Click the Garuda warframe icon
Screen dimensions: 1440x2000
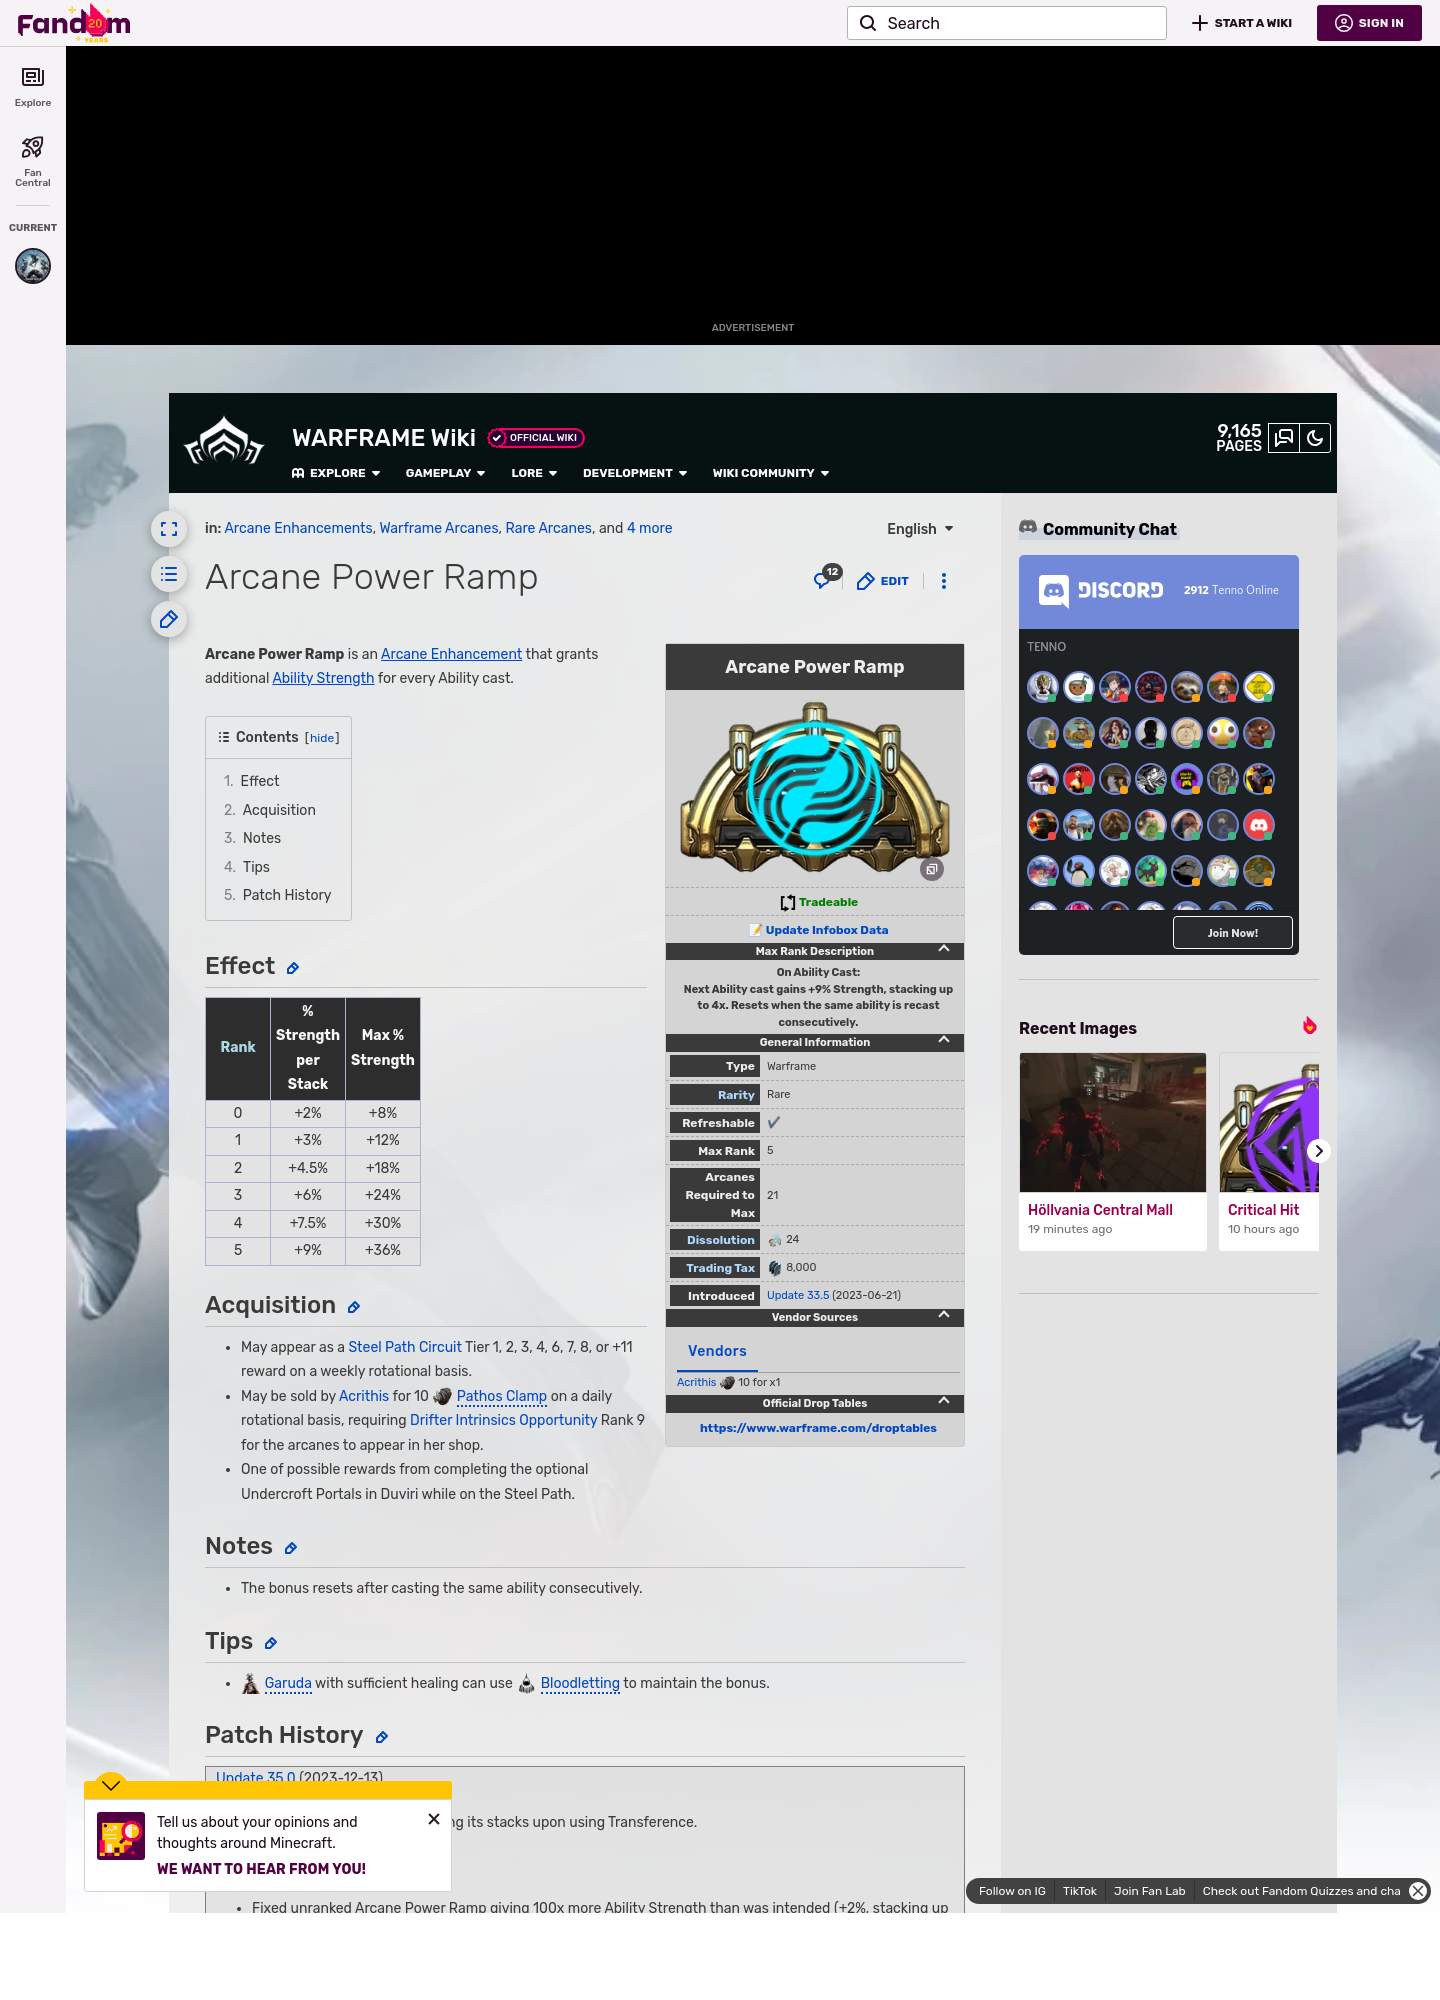tap(251, 1683)
